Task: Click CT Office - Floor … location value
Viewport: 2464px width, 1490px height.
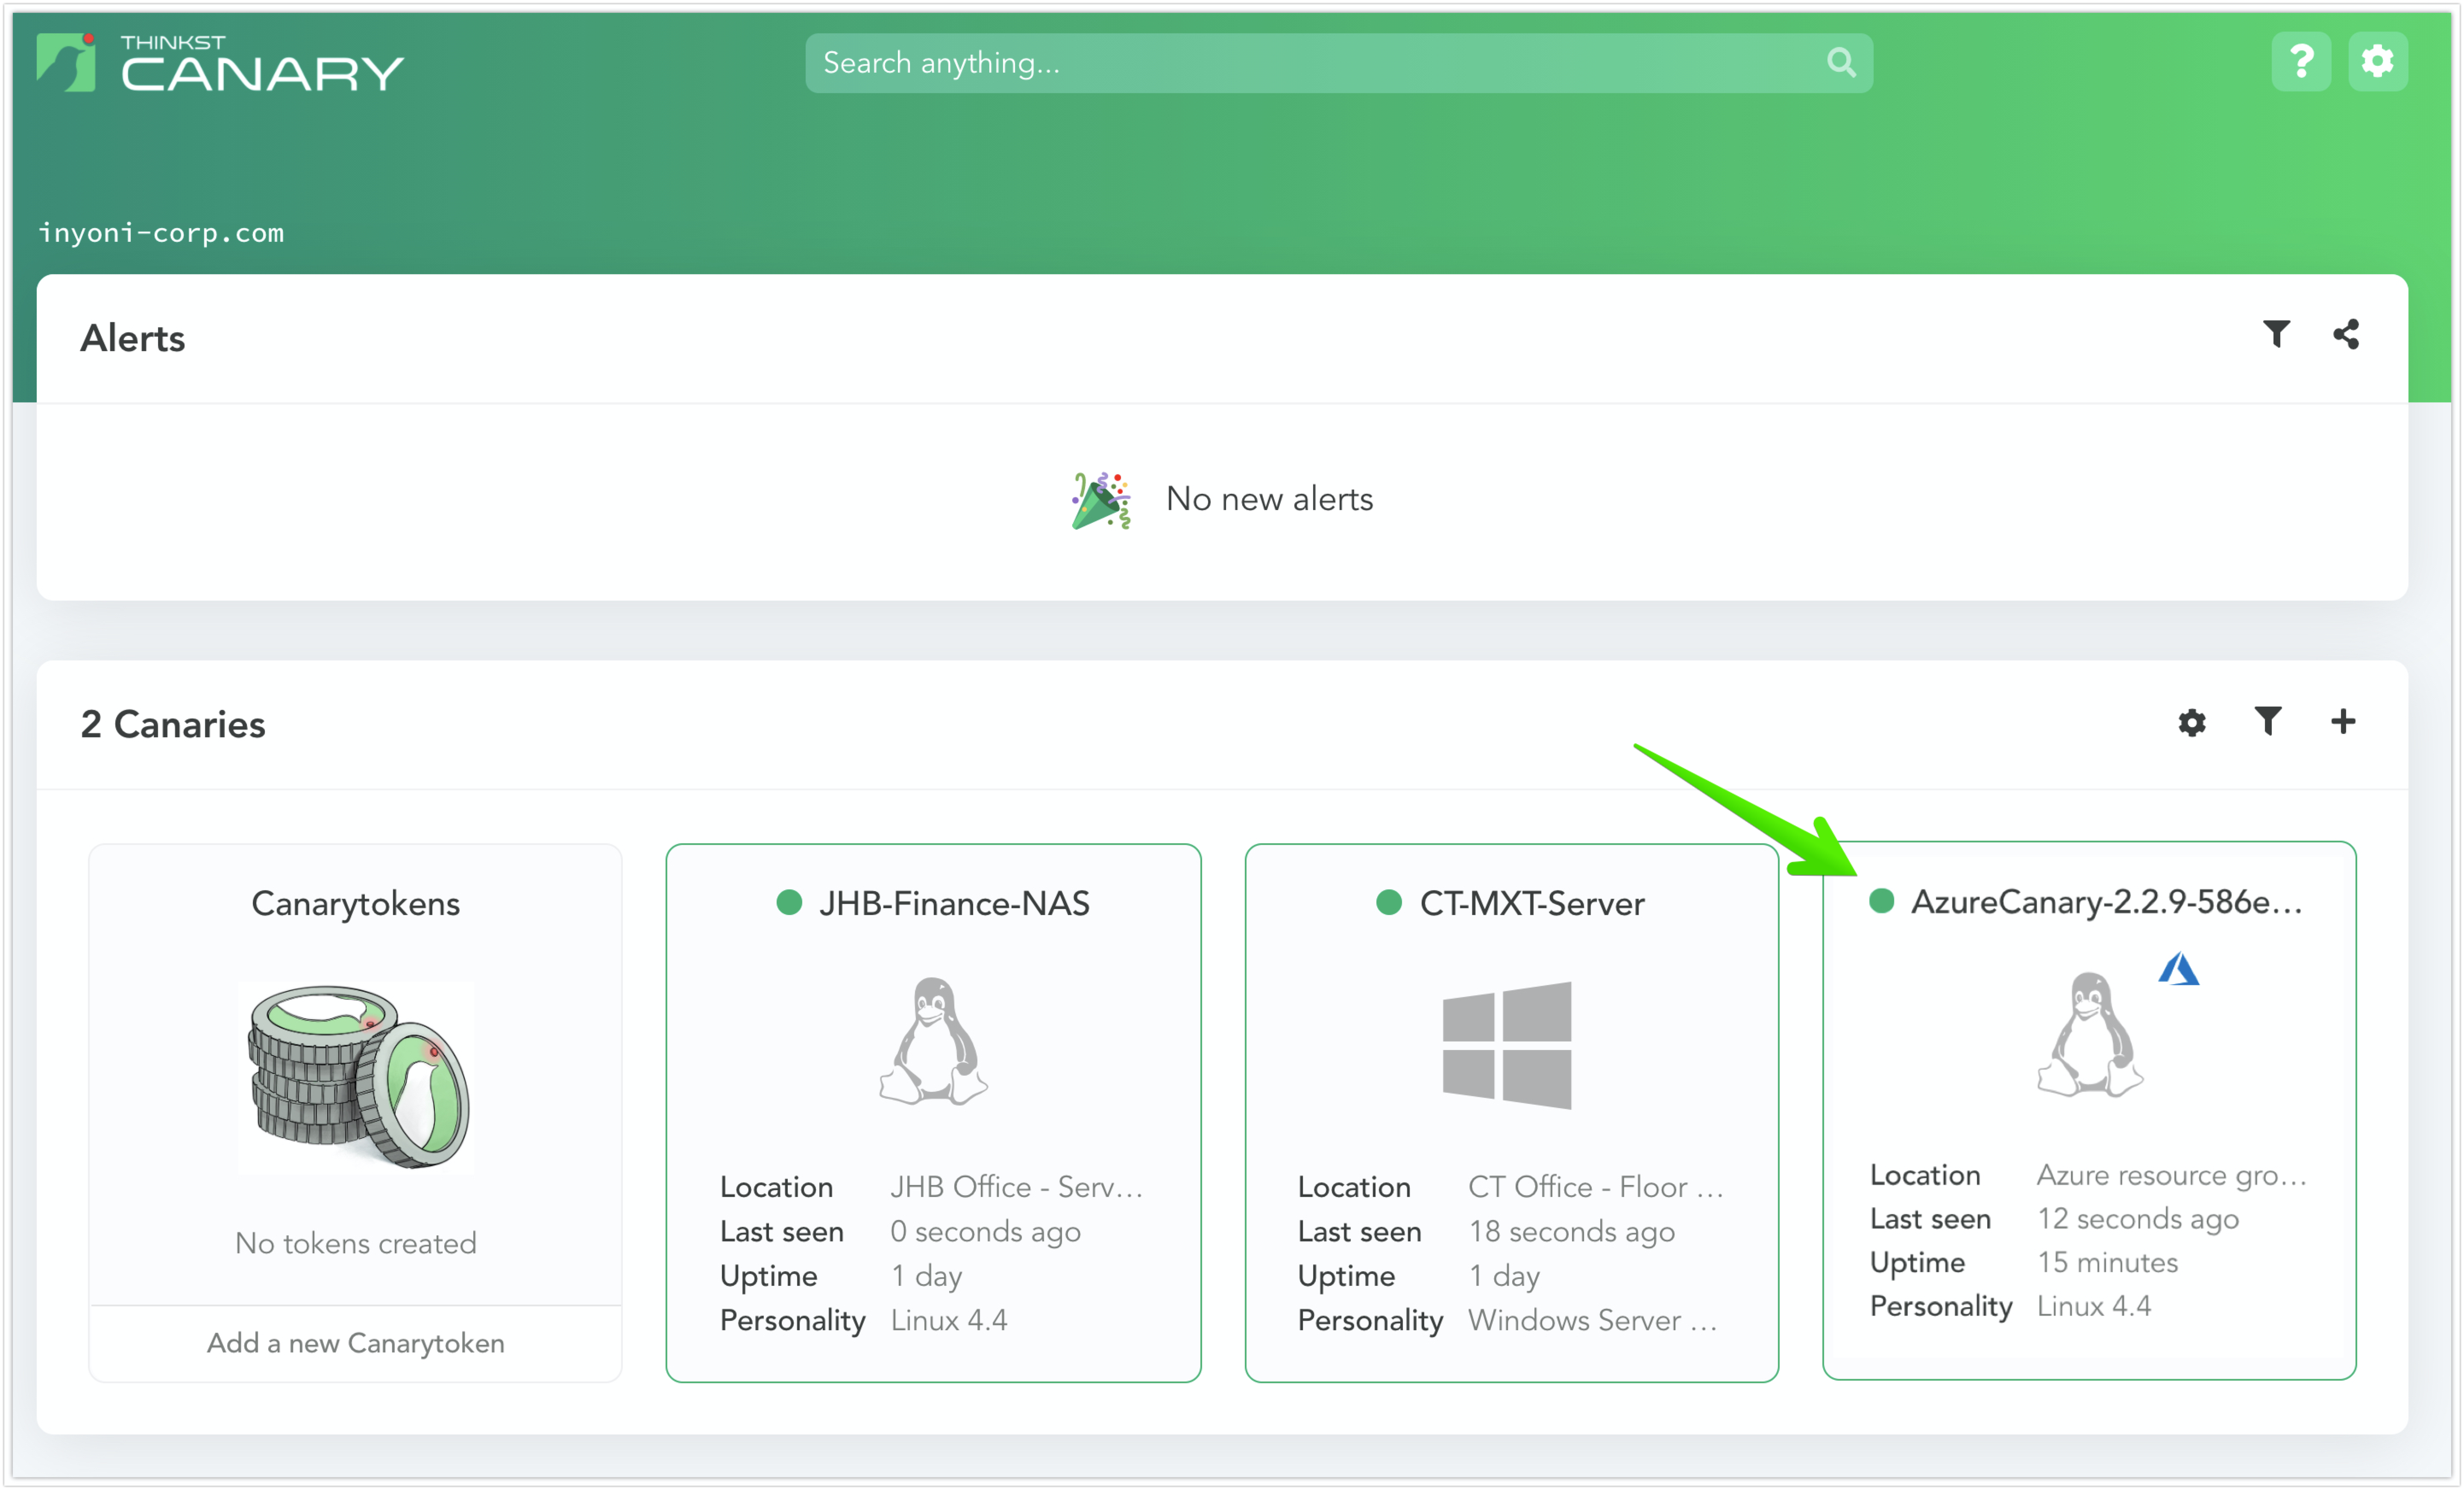Action: [x=1595, y=1187]
